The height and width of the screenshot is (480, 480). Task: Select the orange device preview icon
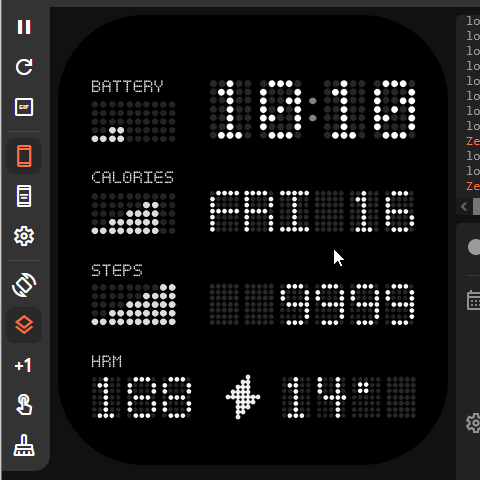tap(24, 156)
